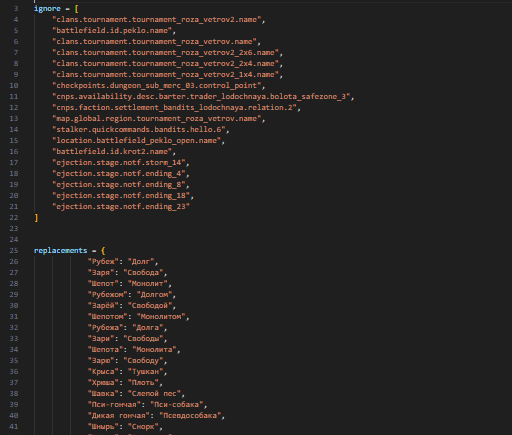This screenshot has height=435, width=512.
Task: Click the value "Долгом"
Action: point(154,295)
